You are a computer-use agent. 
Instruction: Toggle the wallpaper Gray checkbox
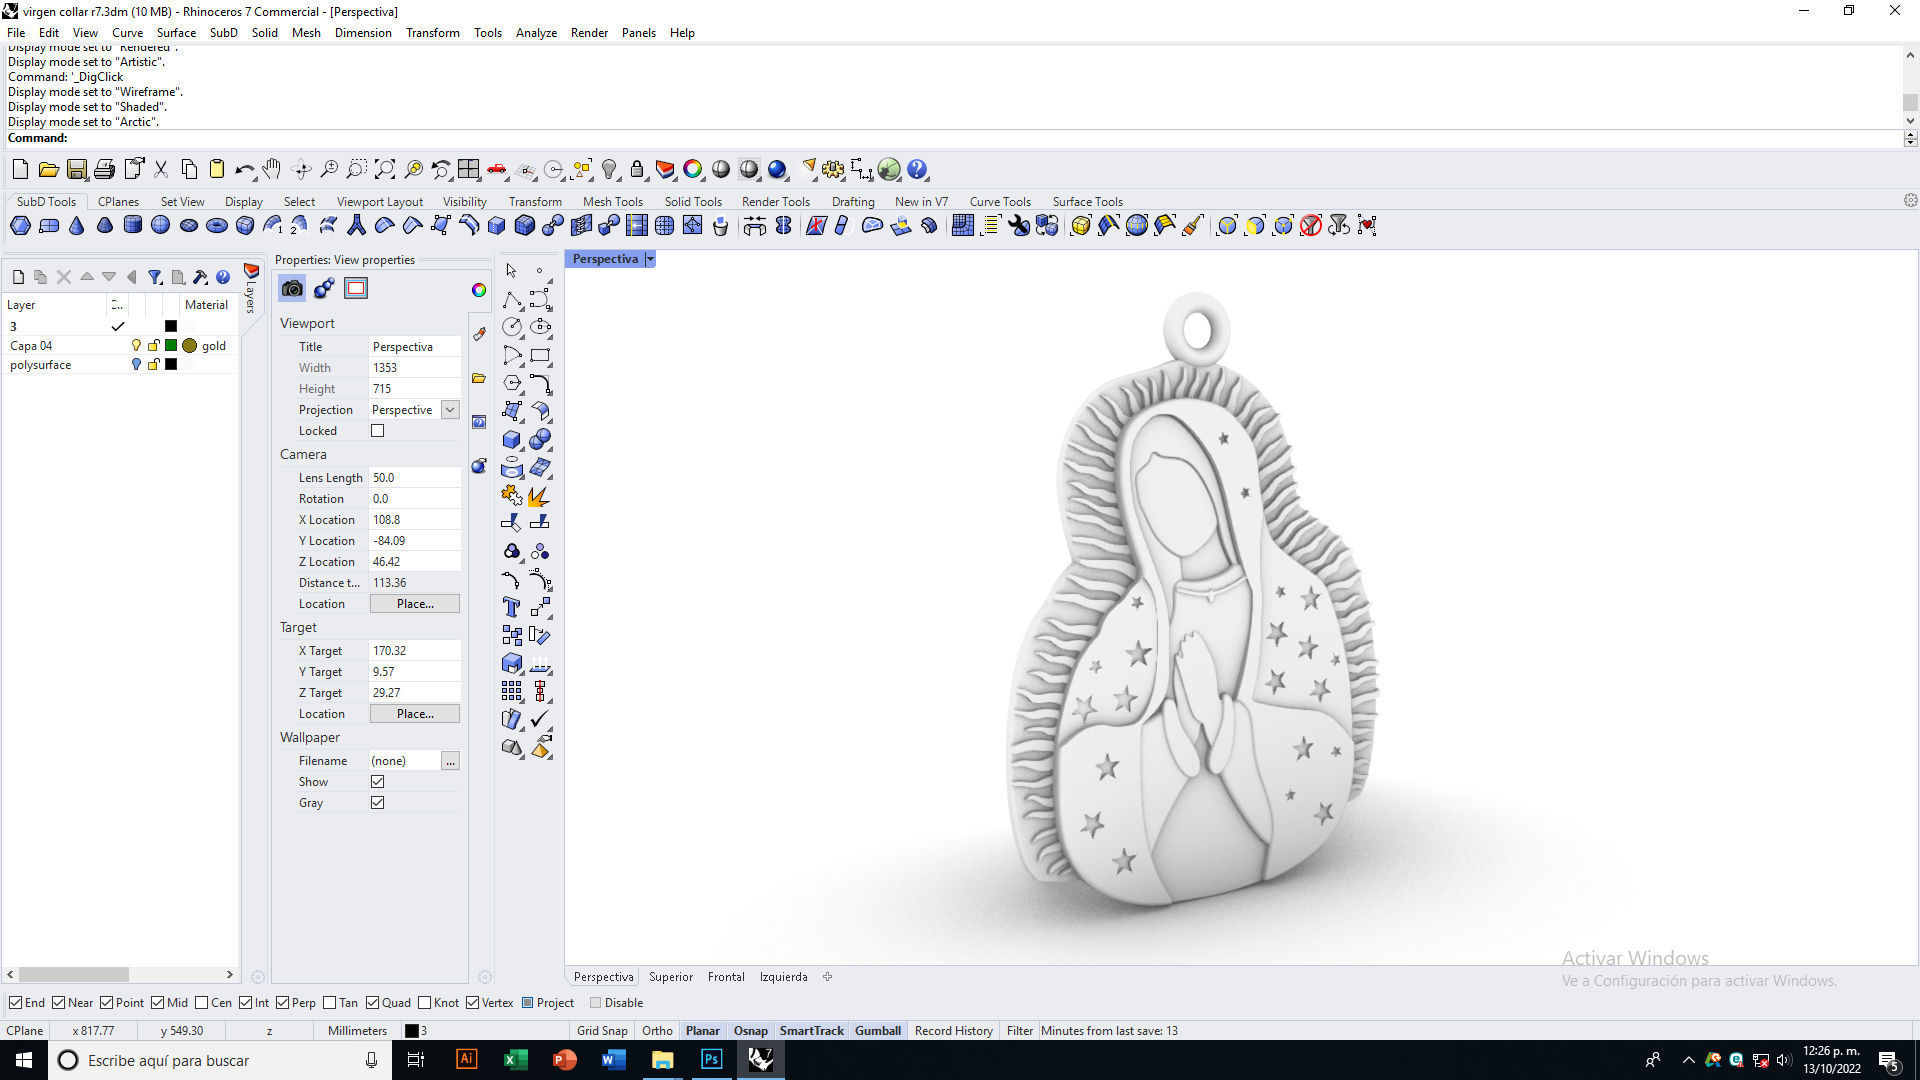click(x=377, y=803)
